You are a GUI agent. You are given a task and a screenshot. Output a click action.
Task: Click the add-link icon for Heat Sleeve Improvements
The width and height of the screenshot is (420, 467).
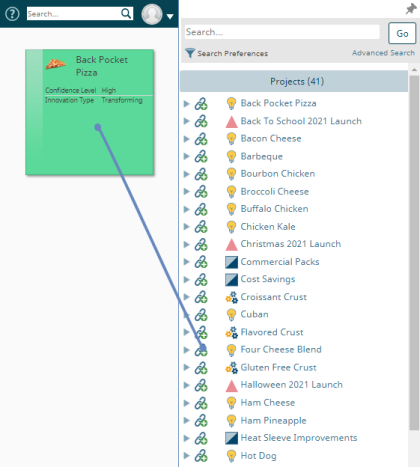[x=201, y=438]
